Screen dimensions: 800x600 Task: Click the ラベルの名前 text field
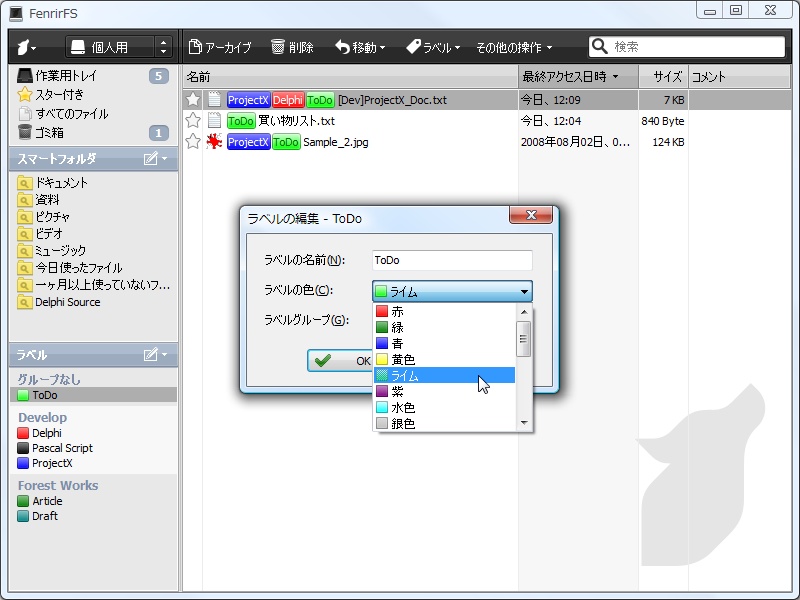pos(453,260)
